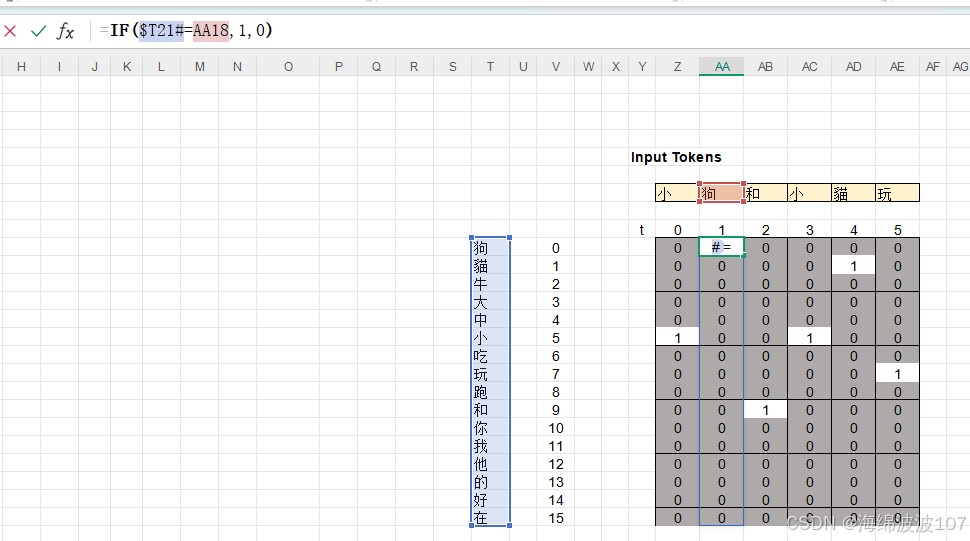
Task: Cancel the formula edit with the red X
Action: click(x=10, y=31)
